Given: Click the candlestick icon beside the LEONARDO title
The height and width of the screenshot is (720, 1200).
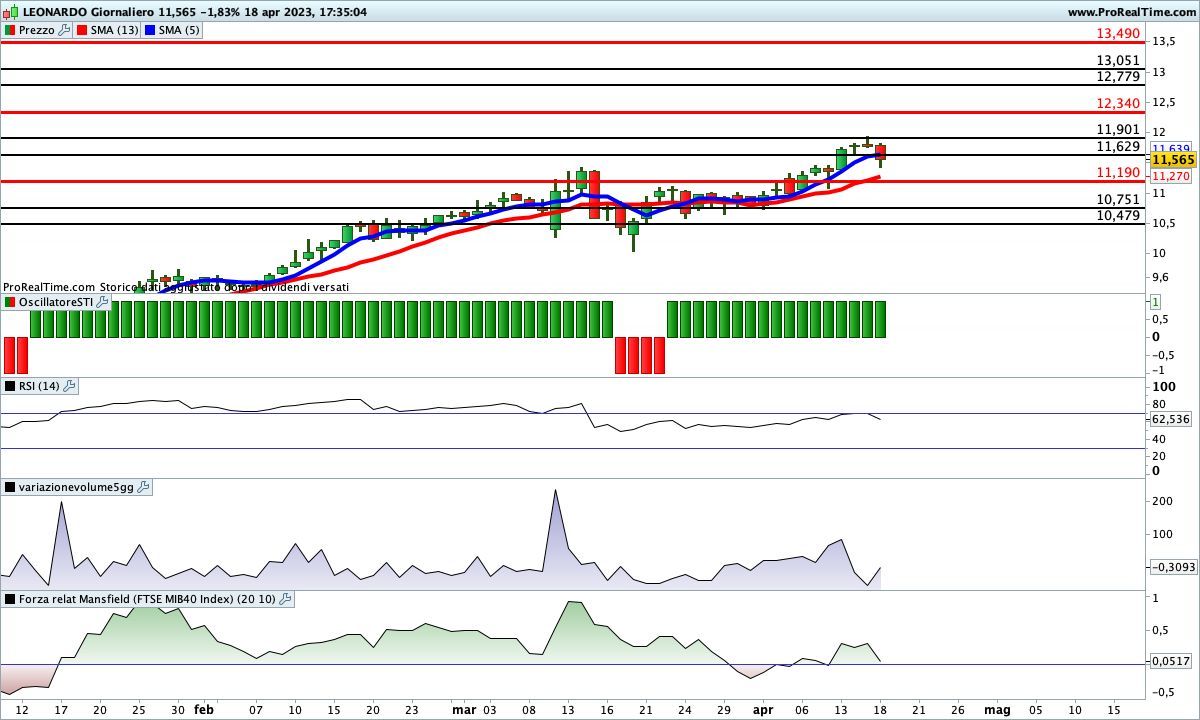Looking at the screenshot, I should click(9, 12).
